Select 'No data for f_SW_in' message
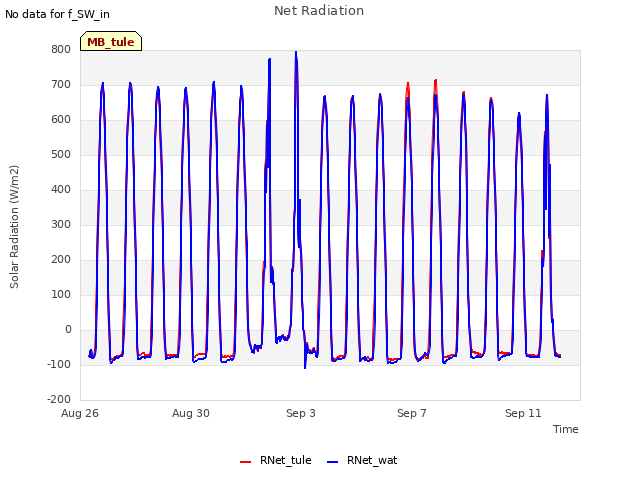The height and width of the screenshot is (480, 640). click(57, 14)
